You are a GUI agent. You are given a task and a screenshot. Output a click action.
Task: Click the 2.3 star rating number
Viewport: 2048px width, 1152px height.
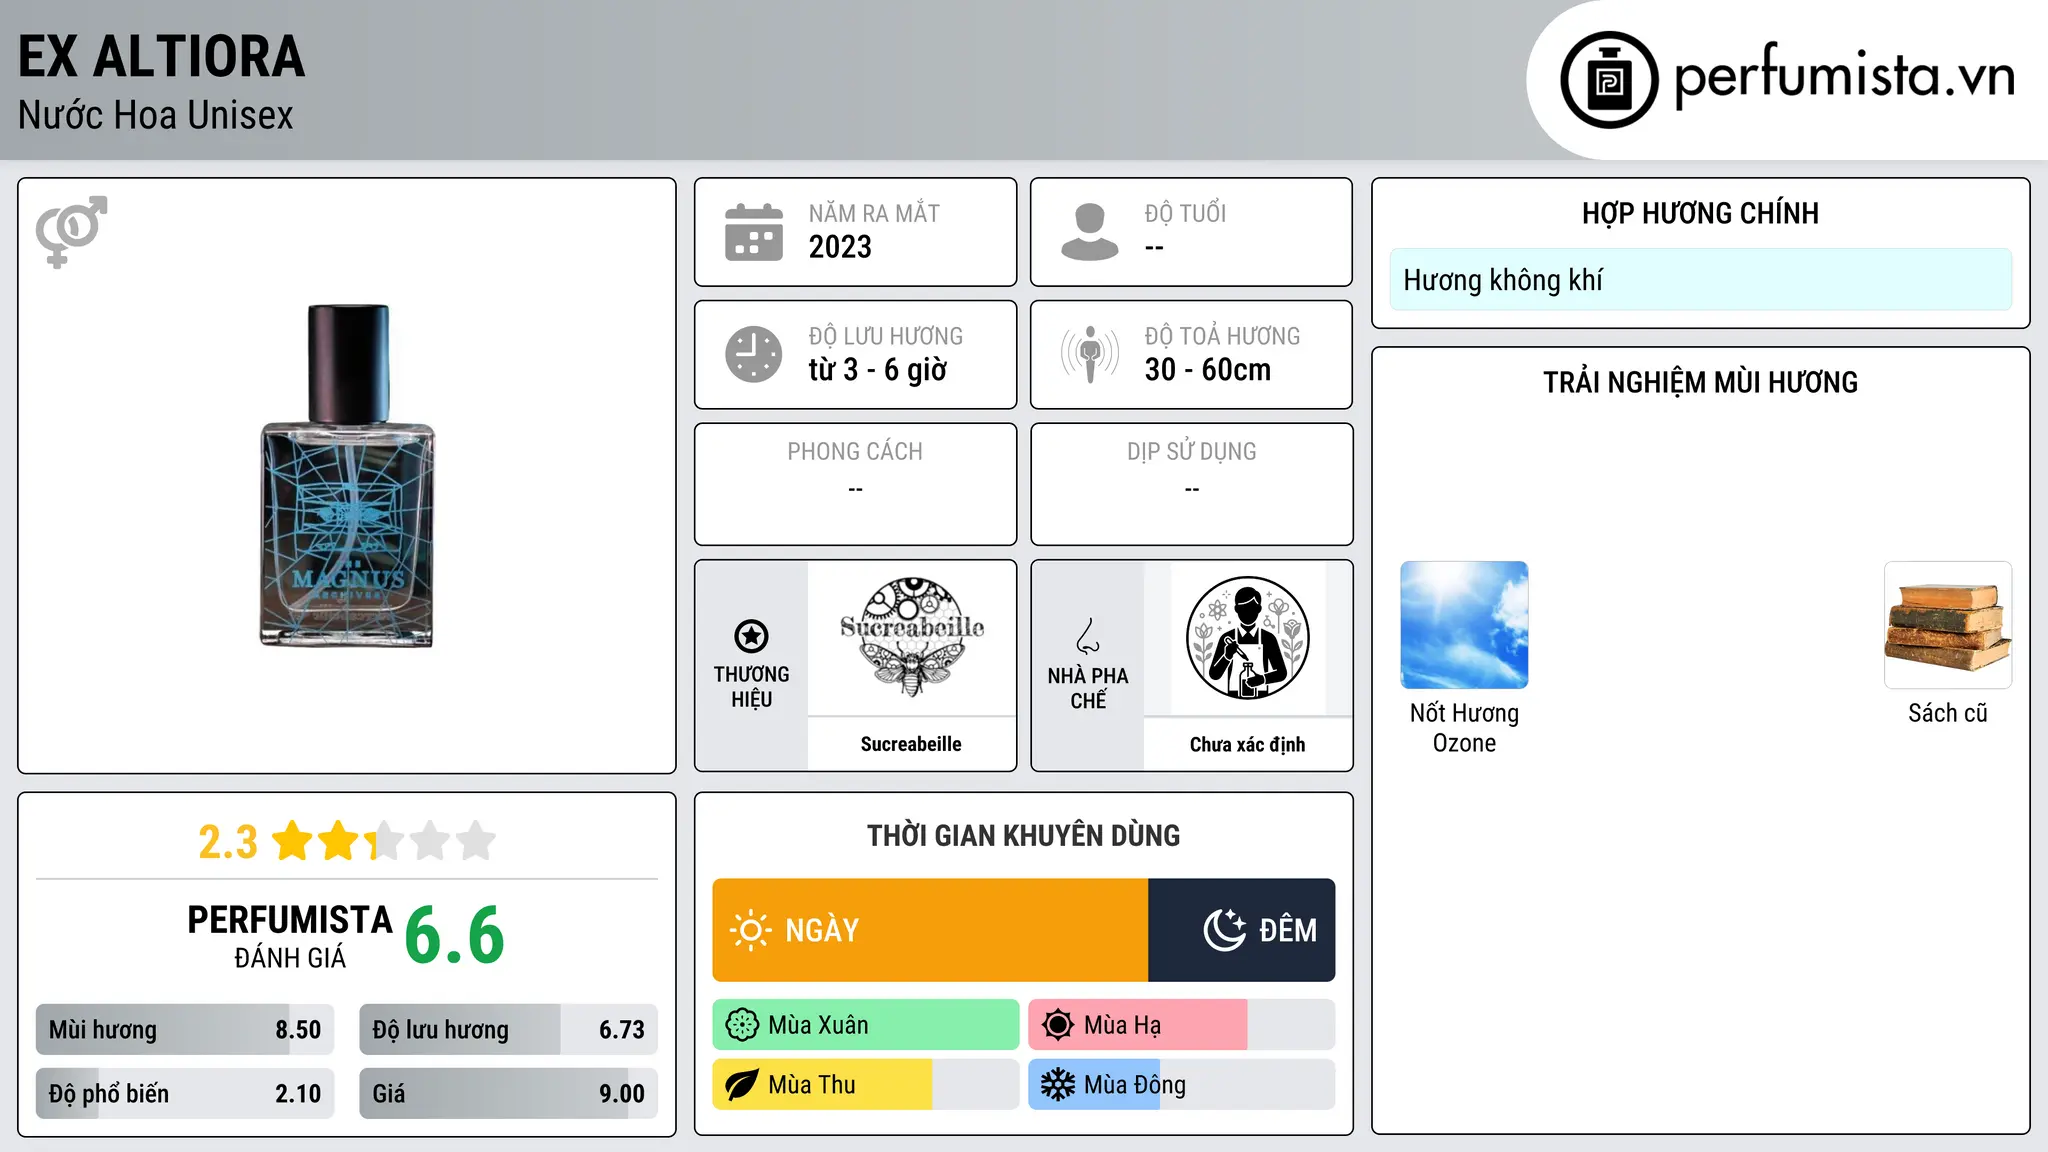(228, 842)
